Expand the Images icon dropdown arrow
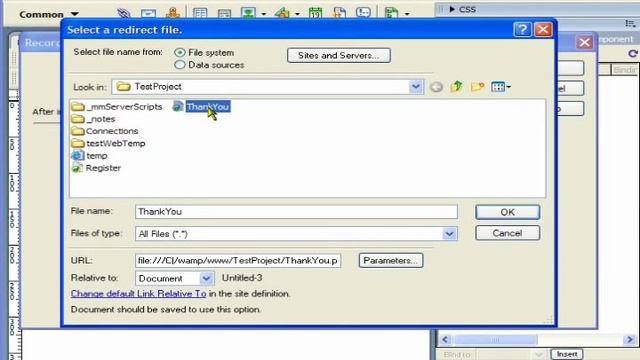The image size is (640, 360). tap(264, 14)
